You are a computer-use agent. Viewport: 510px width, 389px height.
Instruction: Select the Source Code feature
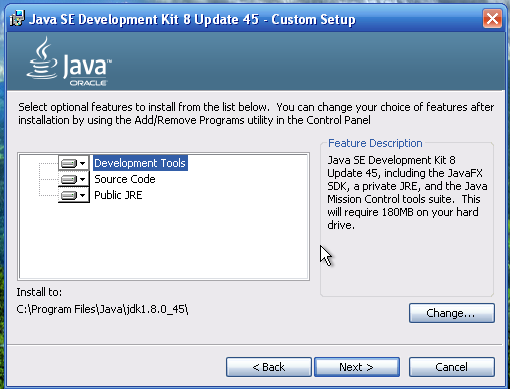pos(125,179)
